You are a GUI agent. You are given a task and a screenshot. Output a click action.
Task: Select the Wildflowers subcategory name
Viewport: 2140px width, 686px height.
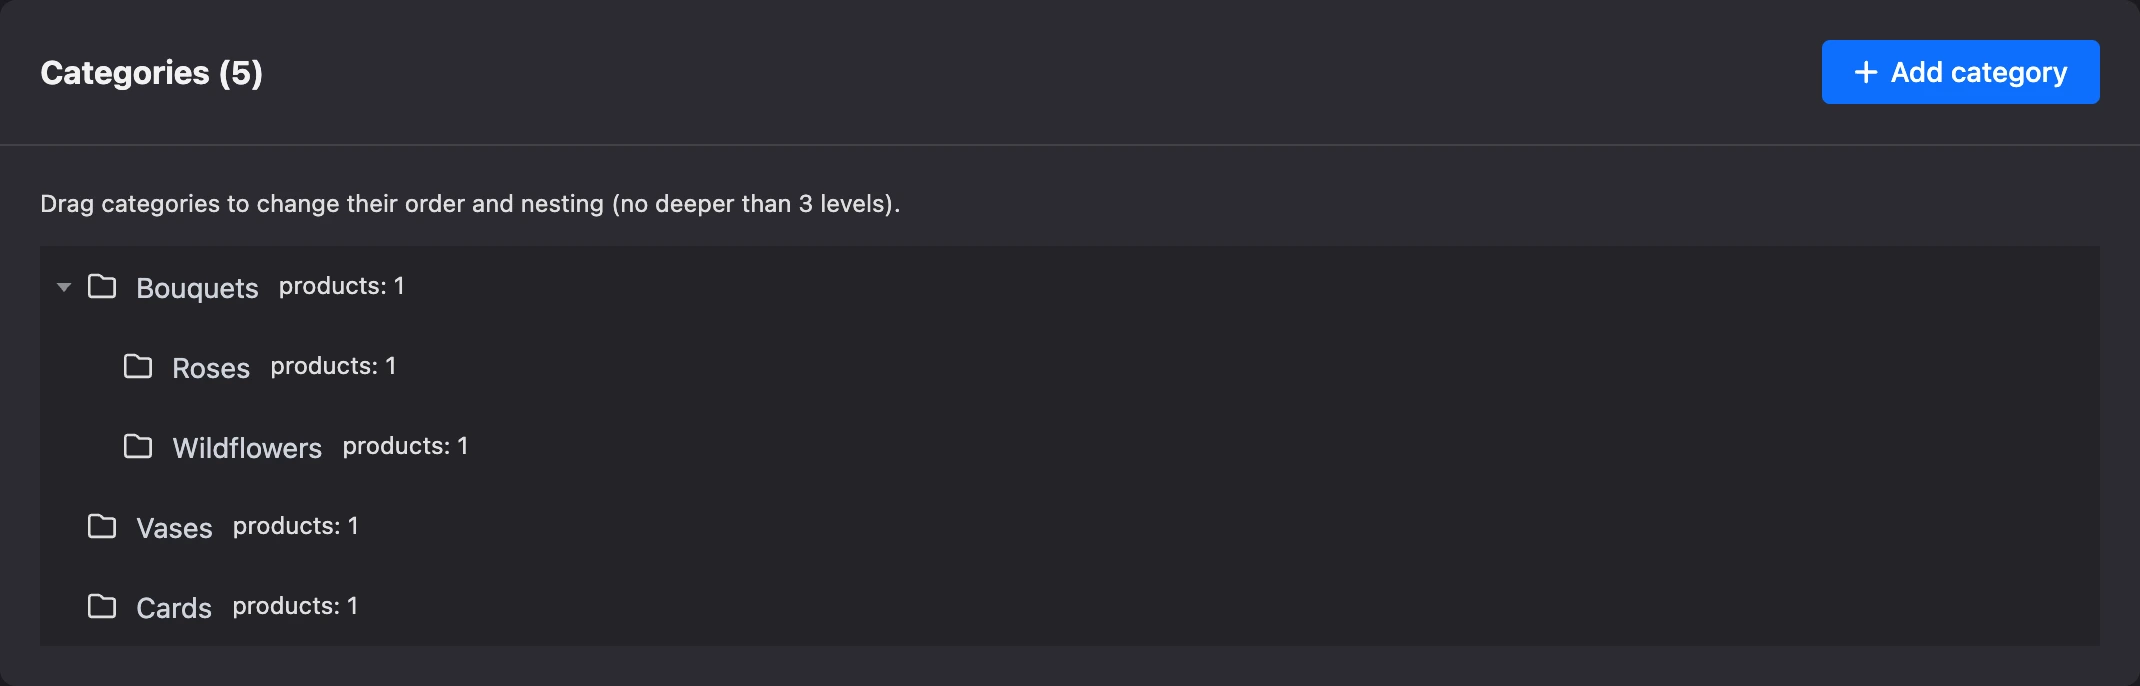[247, 448]
